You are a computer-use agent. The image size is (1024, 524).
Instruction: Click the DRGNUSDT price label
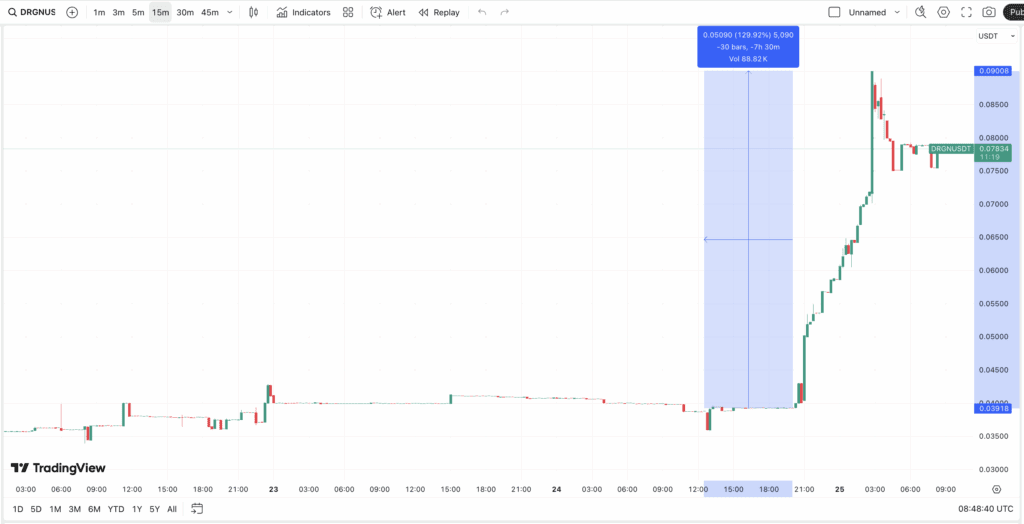[951, 149]
